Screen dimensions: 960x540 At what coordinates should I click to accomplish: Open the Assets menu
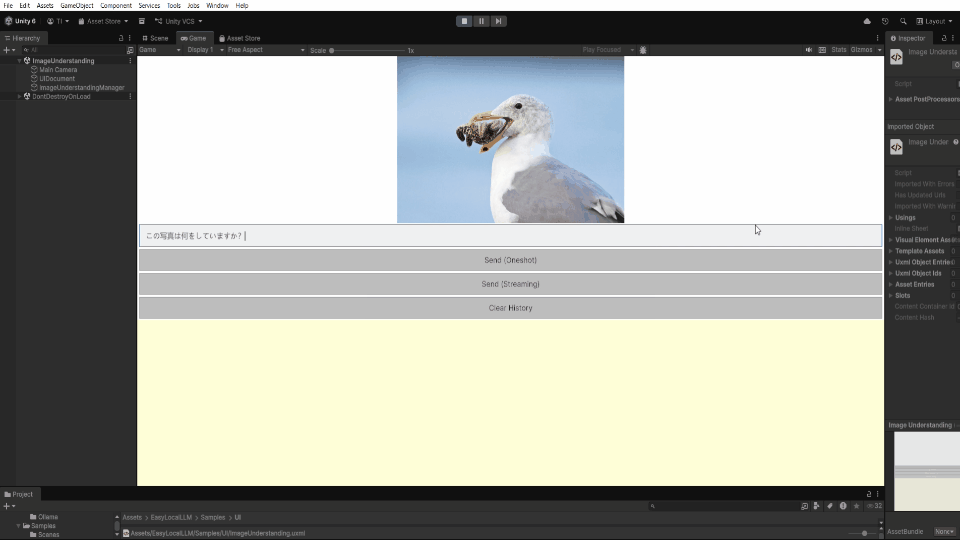click(45, 6)
